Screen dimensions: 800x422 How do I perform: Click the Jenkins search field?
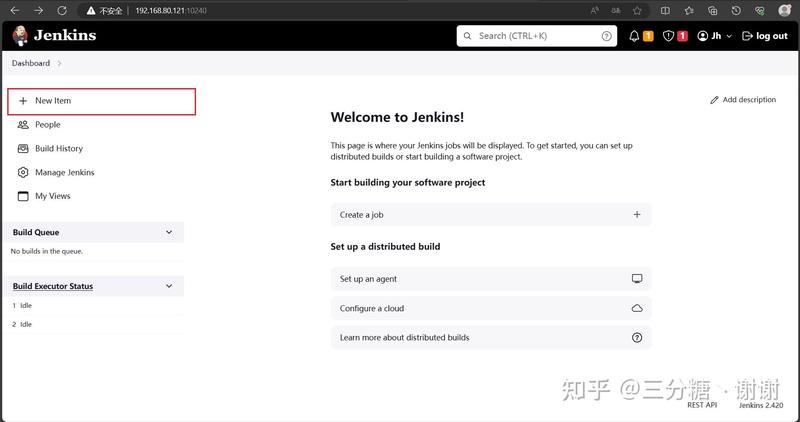537,36
